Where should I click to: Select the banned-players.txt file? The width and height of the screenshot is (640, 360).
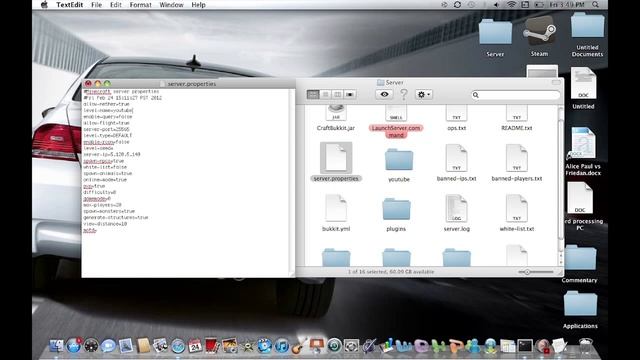[517, 162]
